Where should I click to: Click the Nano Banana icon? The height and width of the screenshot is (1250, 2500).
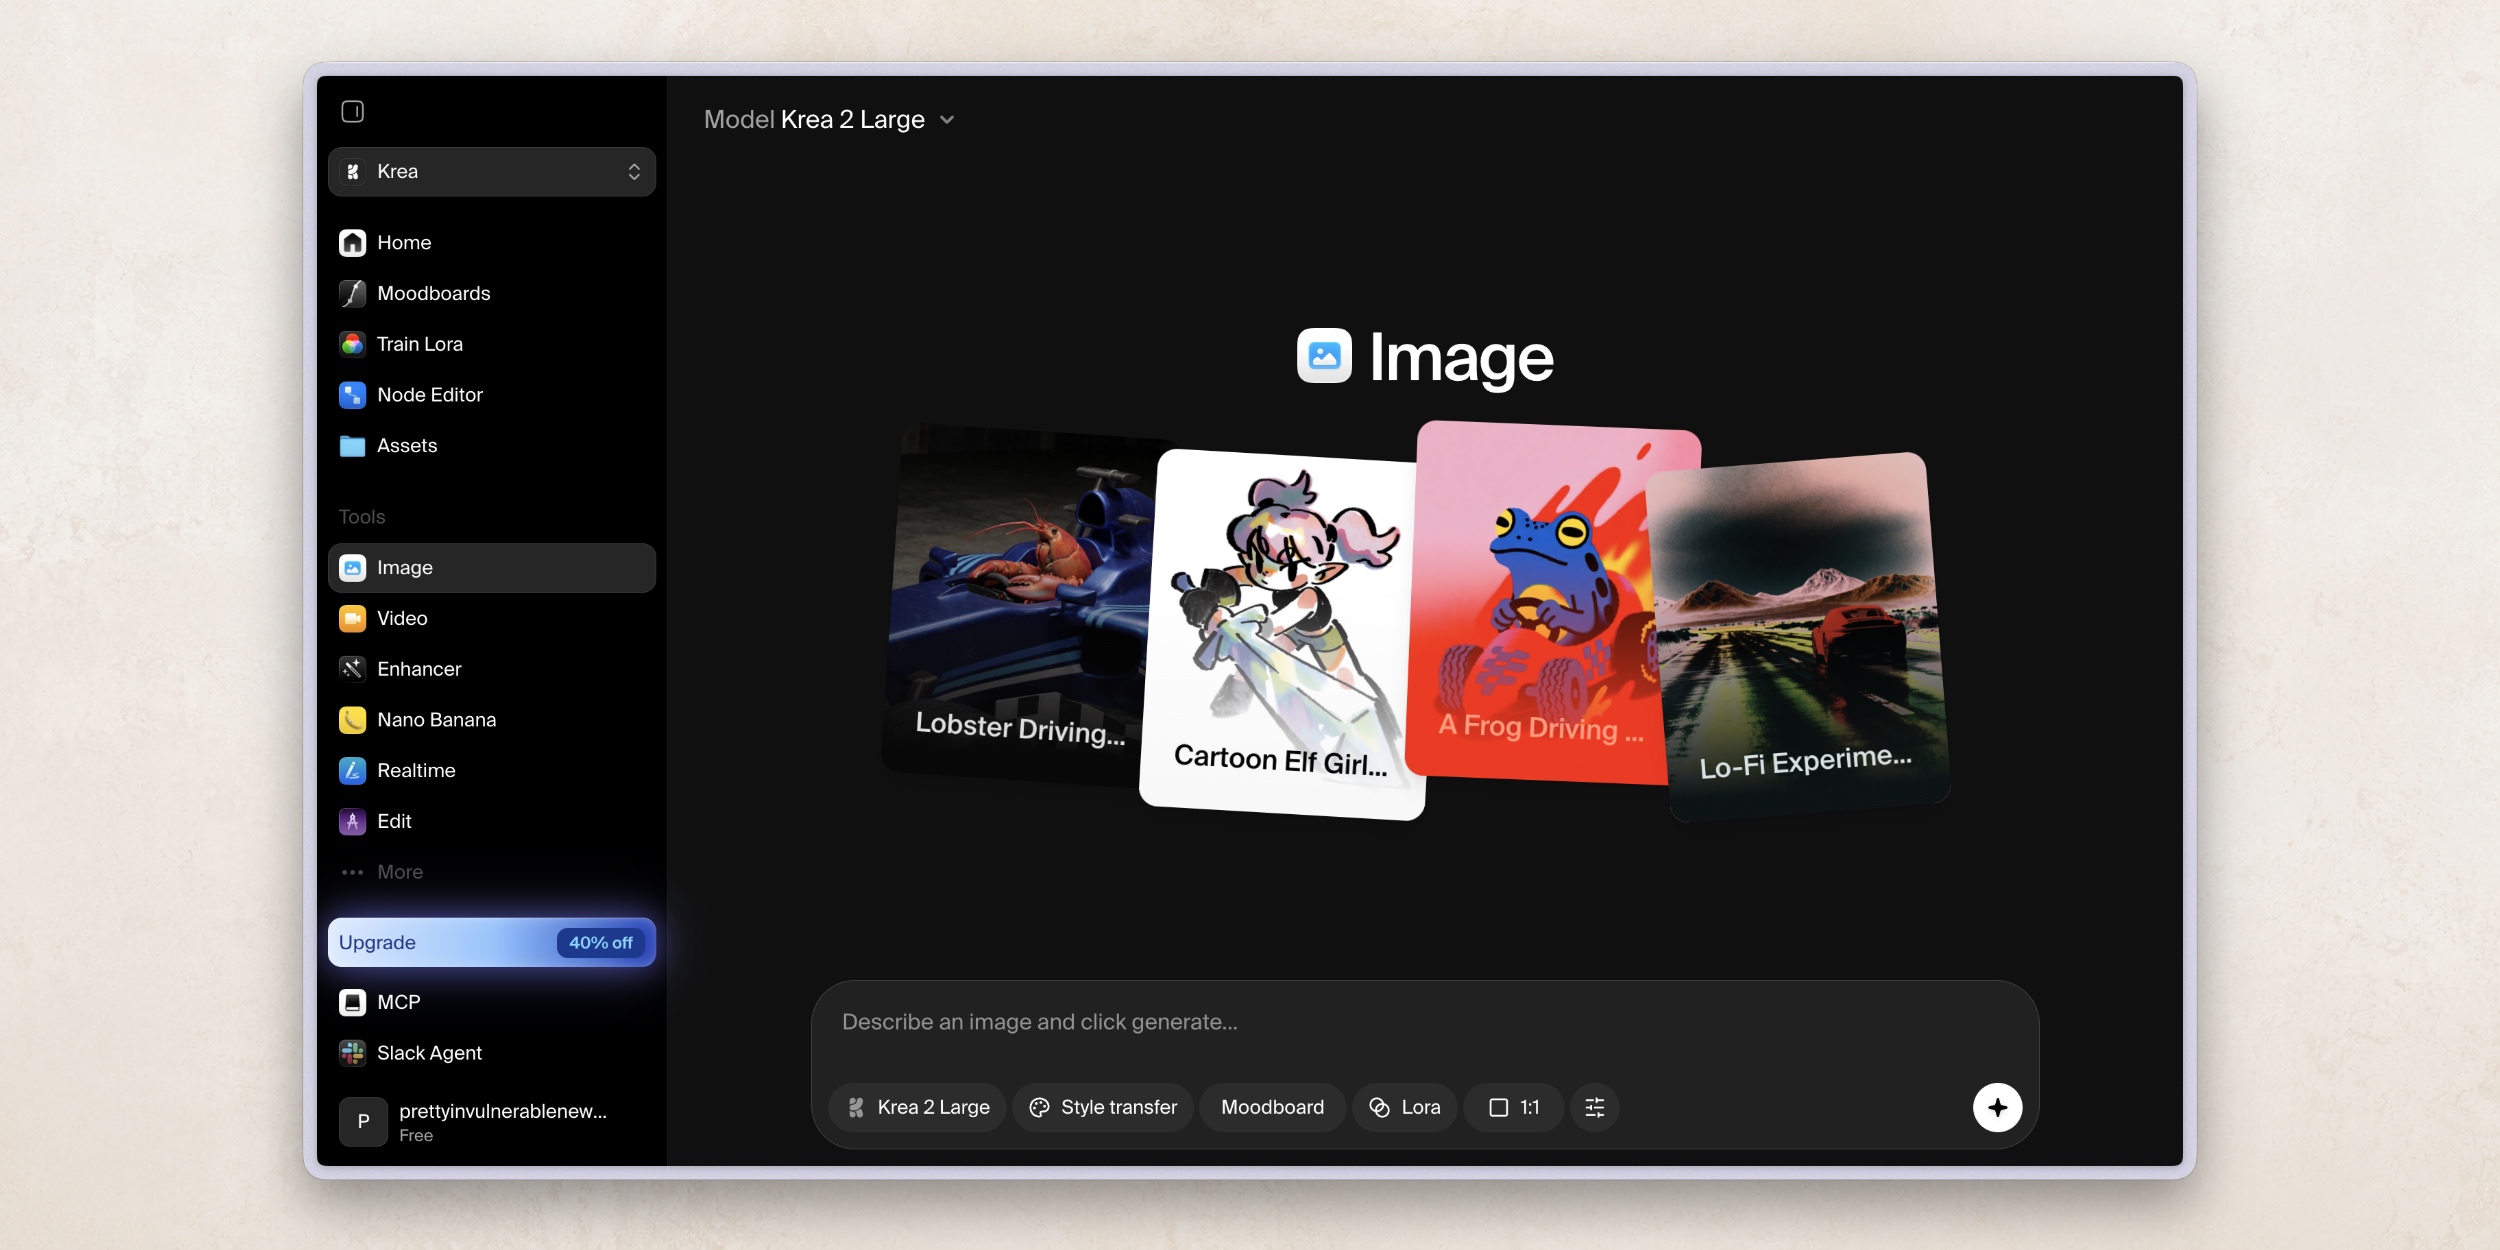(x=352, y=720)
